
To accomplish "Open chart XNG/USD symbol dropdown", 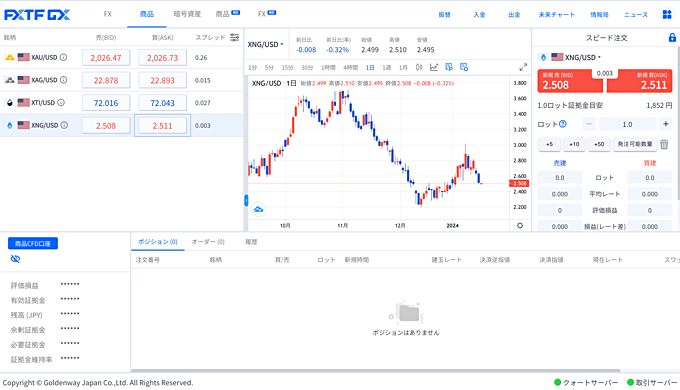I will pyautogui.click(x=265, y=44).
